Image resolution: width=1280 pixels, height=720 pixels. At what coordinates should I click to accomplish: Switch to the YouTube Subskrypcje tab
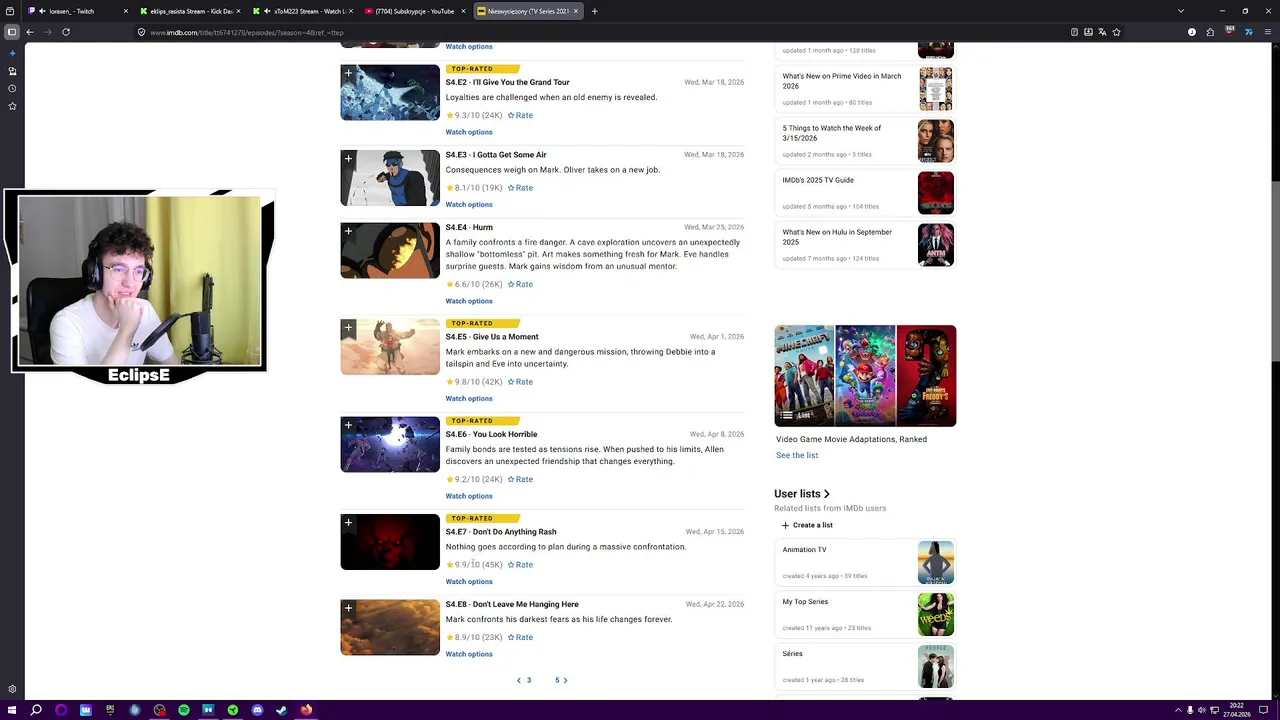pos(415,11)
